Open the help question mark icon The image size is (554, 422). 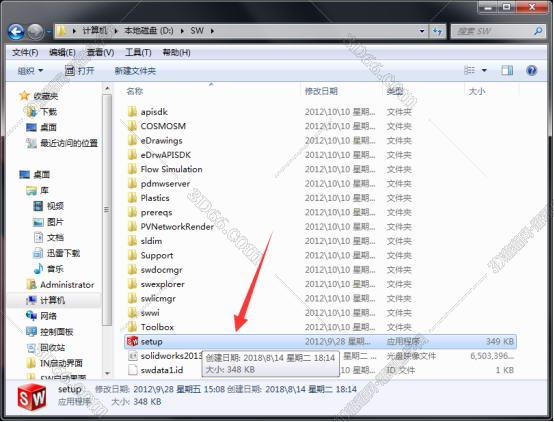[x=531, y=70]
